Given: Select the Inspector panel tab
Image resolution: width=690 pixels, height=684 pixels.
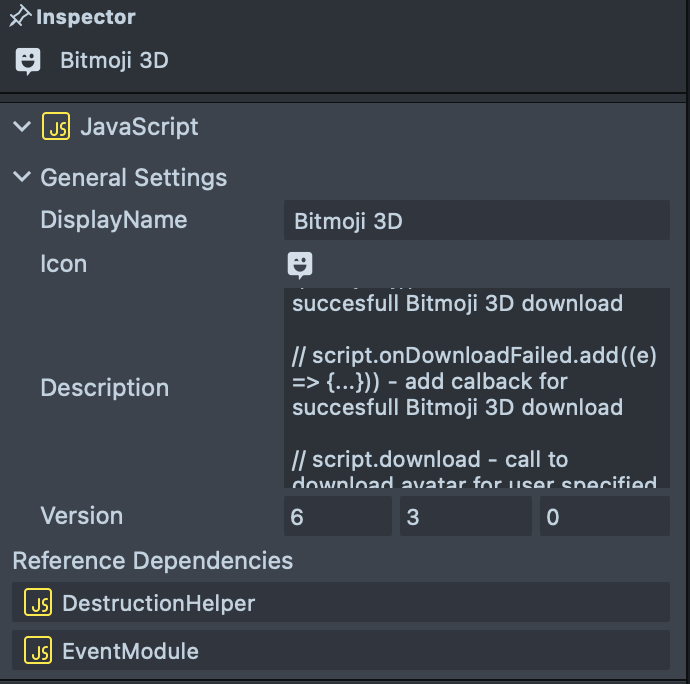Looking at the screenshot, I should tap(85, 17).
